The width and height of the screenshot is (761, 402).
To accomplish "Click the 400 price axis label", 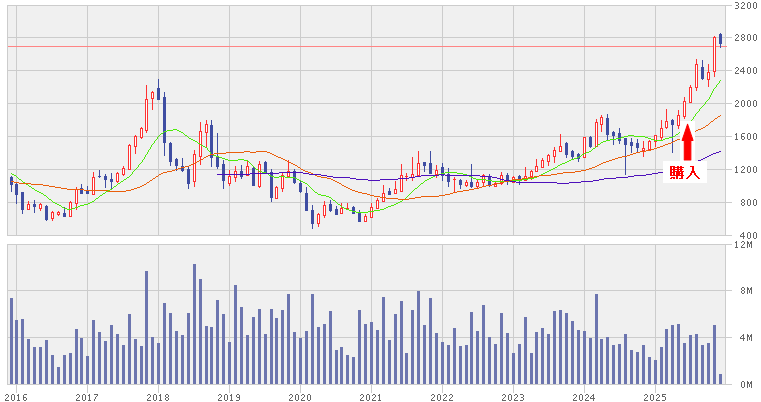I will (743, 236).
